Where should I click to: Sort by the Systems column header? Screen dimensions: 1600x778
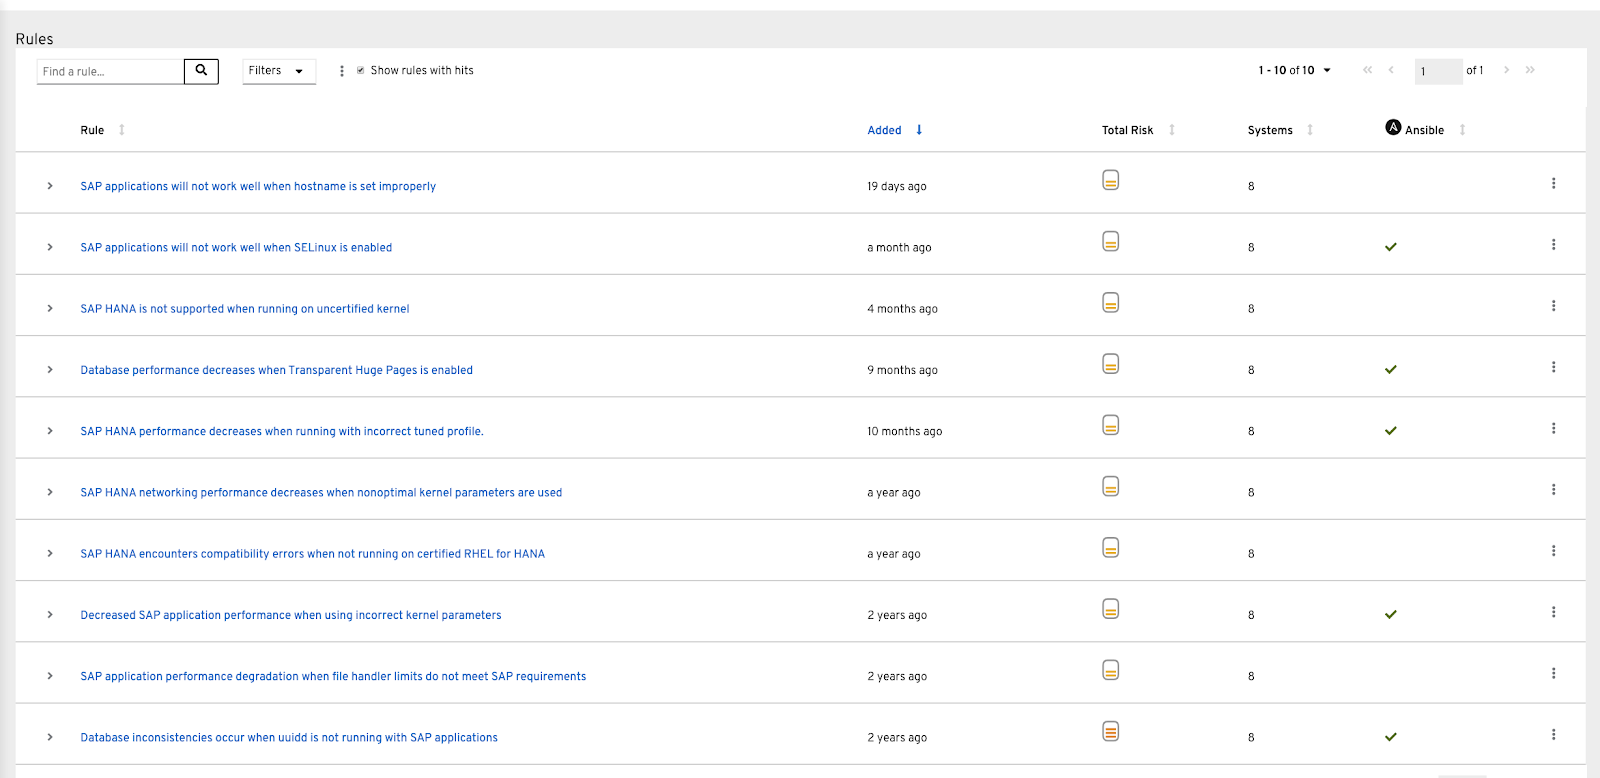[x=1270, y=131]
